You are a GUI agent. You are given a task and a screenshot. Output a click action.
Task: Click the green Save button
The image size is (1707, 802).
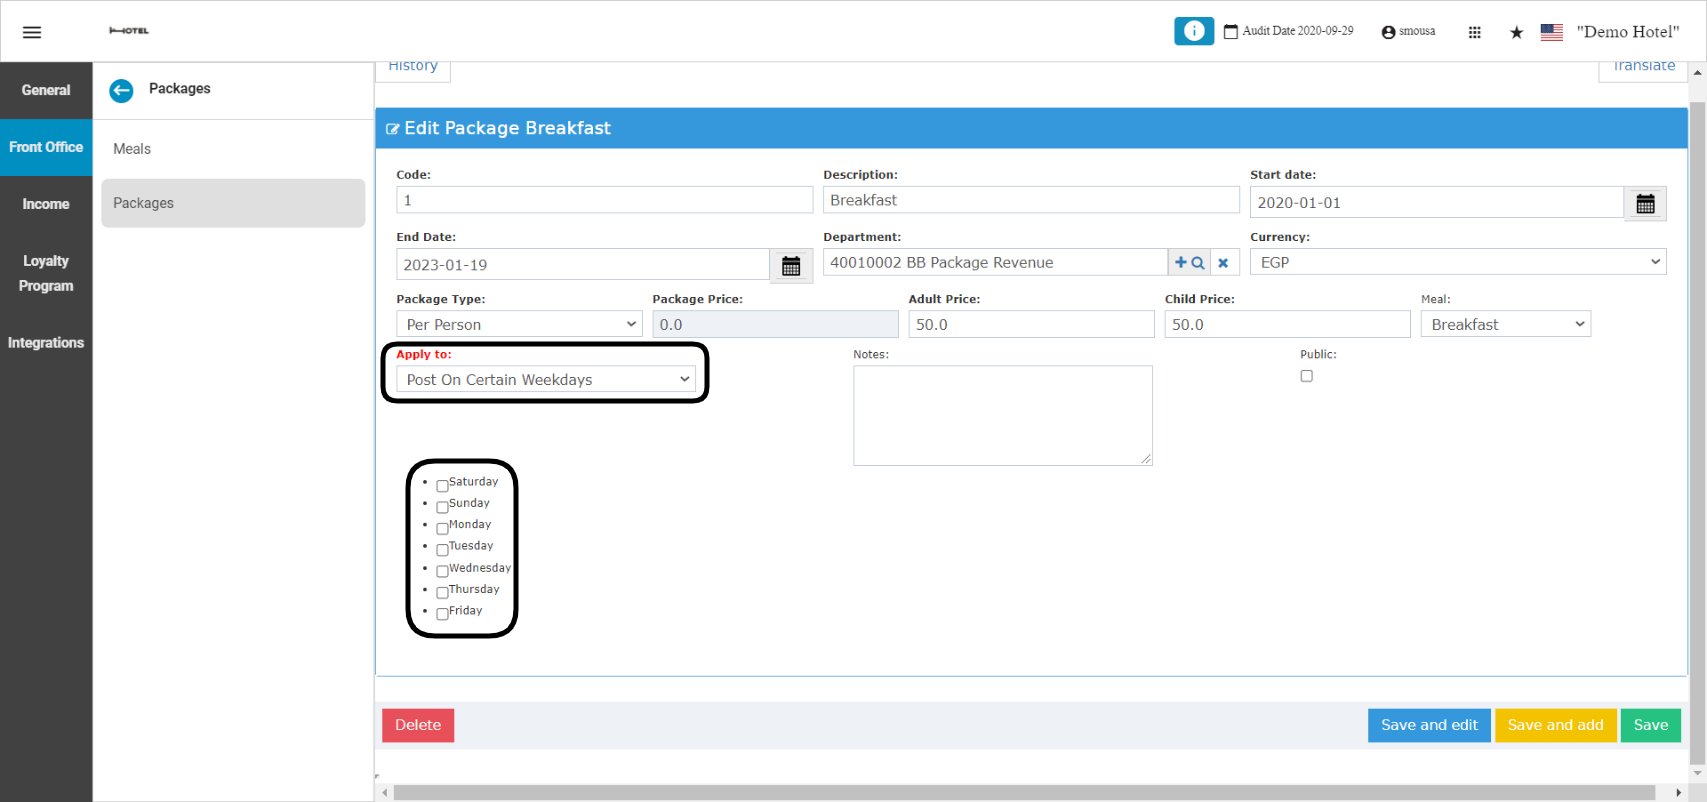pos(1651,725)
